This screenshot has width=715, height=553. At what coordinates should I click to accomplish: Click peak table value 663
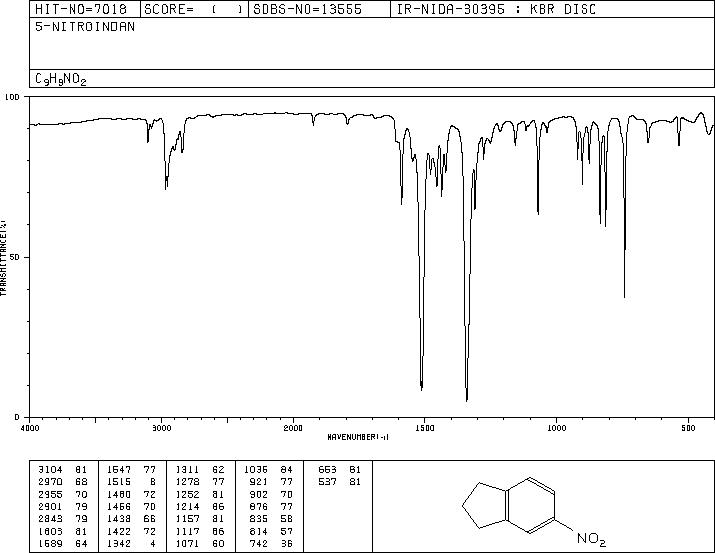(327, 470)
